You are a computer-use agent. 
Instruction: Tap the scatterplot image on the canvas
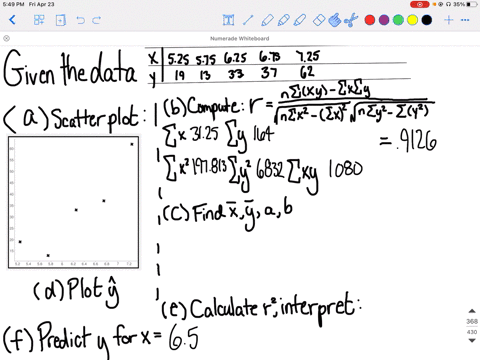[x=74, y=202]
